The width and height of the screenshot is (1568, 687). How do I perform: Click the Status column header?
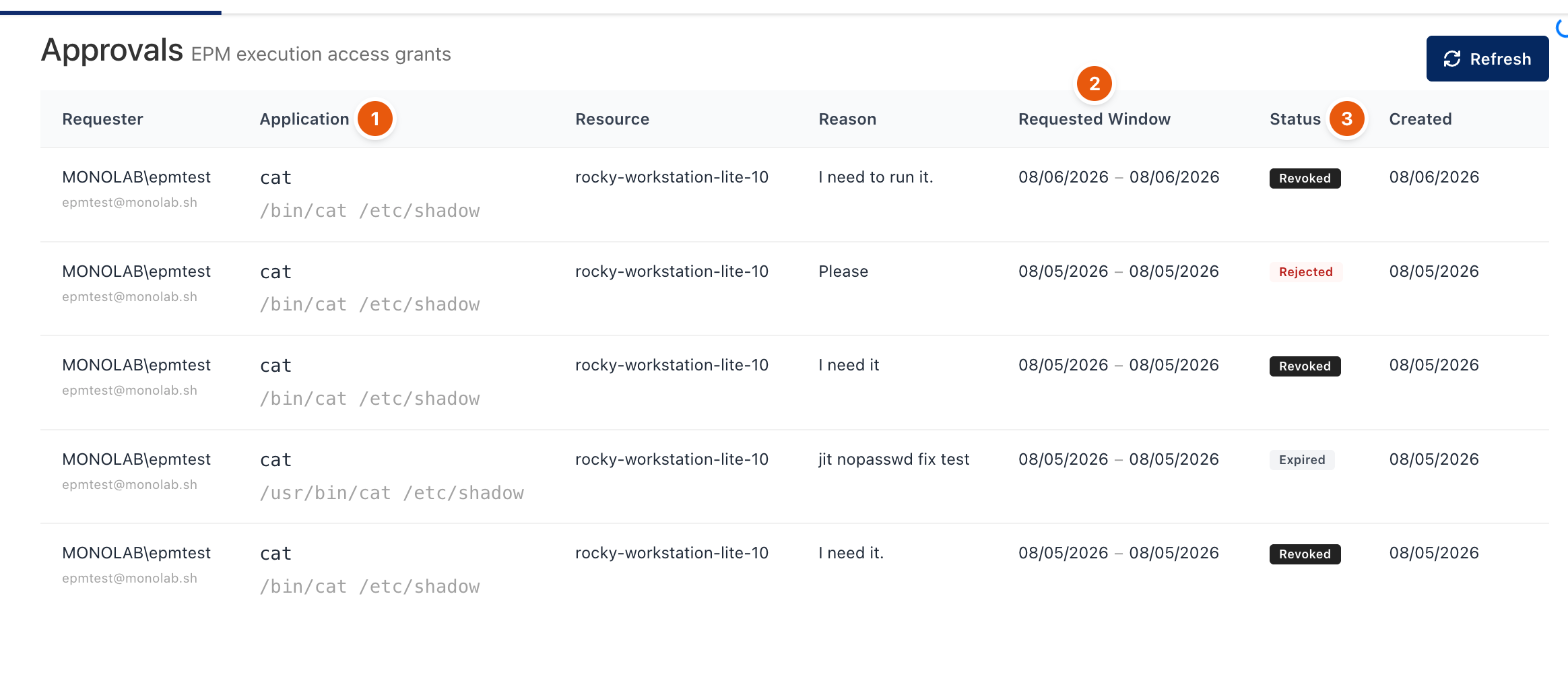[1295, 119]
